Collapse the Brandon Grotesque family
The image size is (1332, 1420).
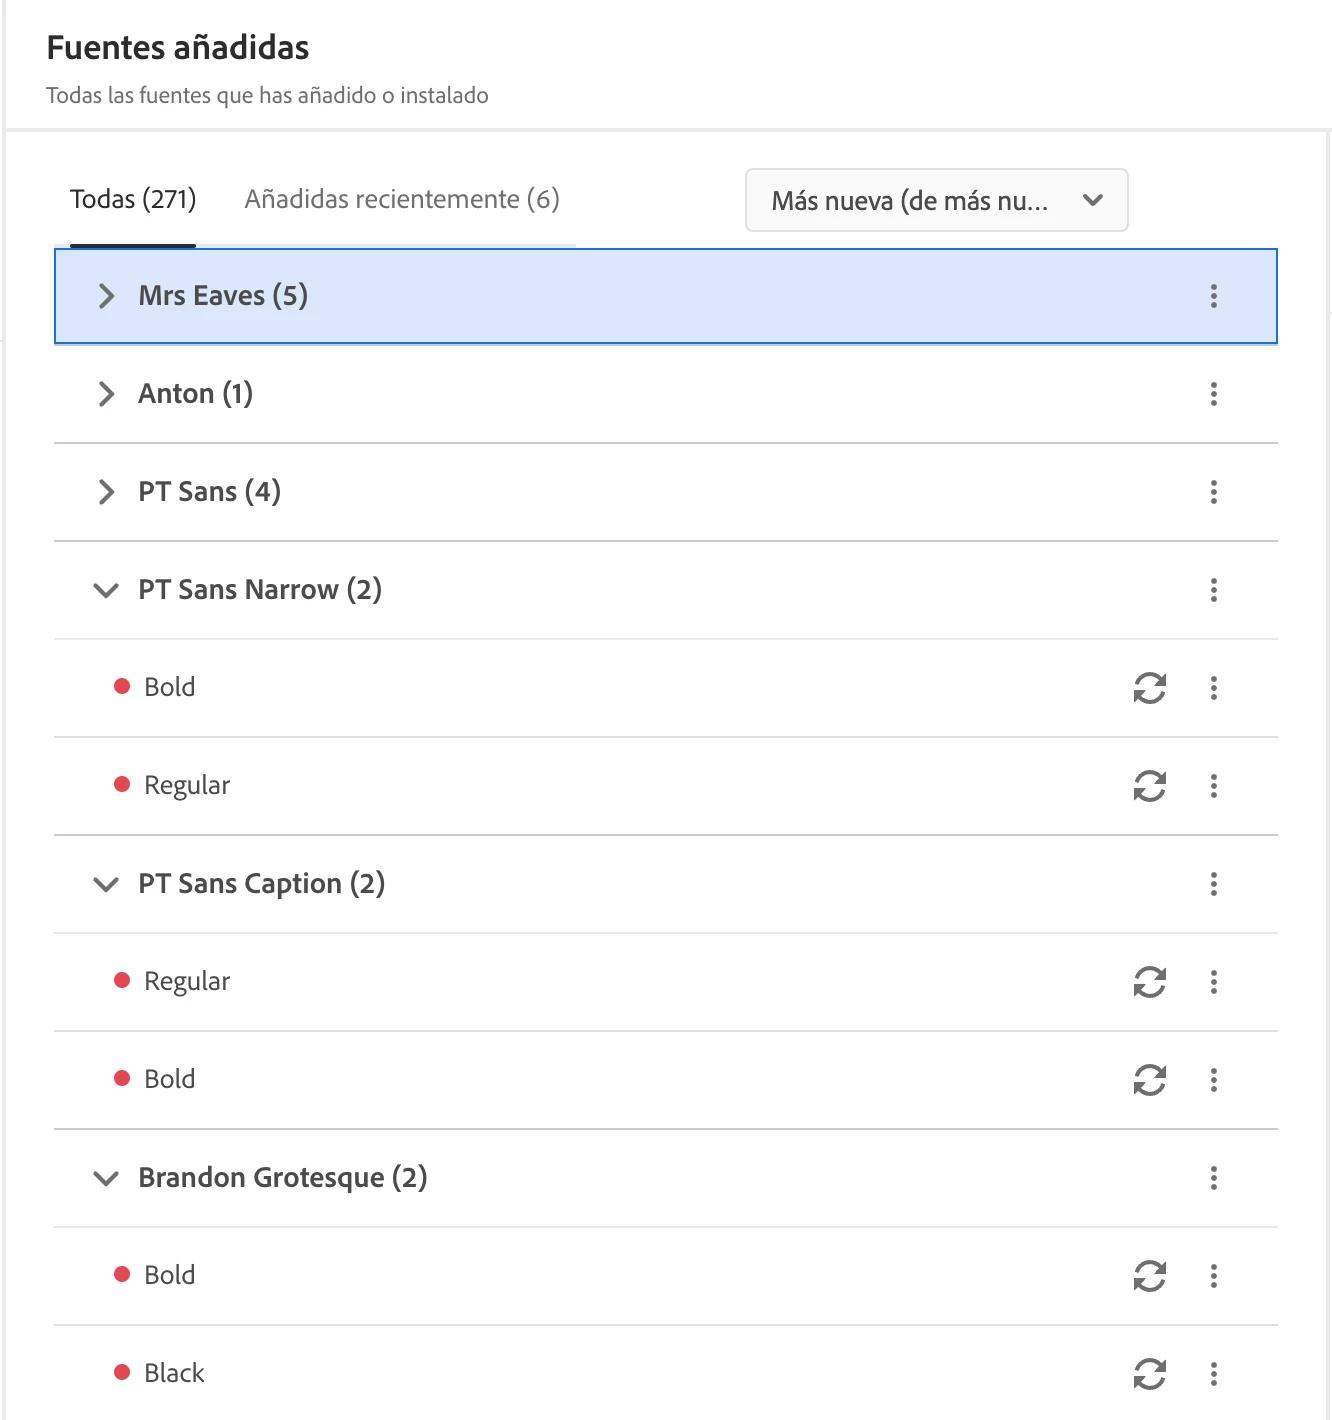pyautogui.click(x=106, y=1178)
